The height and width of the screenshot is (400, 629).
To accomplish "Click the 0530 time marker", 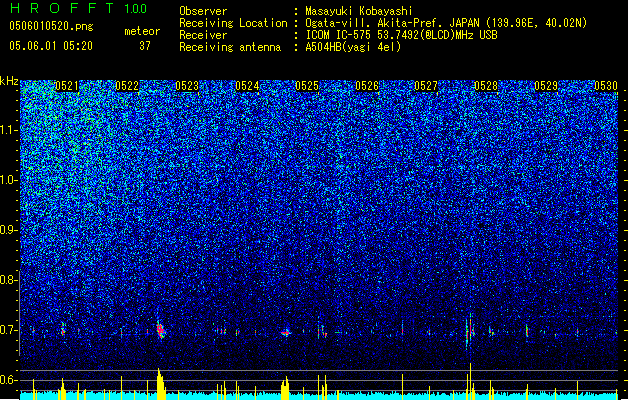I will click(606, 86).
